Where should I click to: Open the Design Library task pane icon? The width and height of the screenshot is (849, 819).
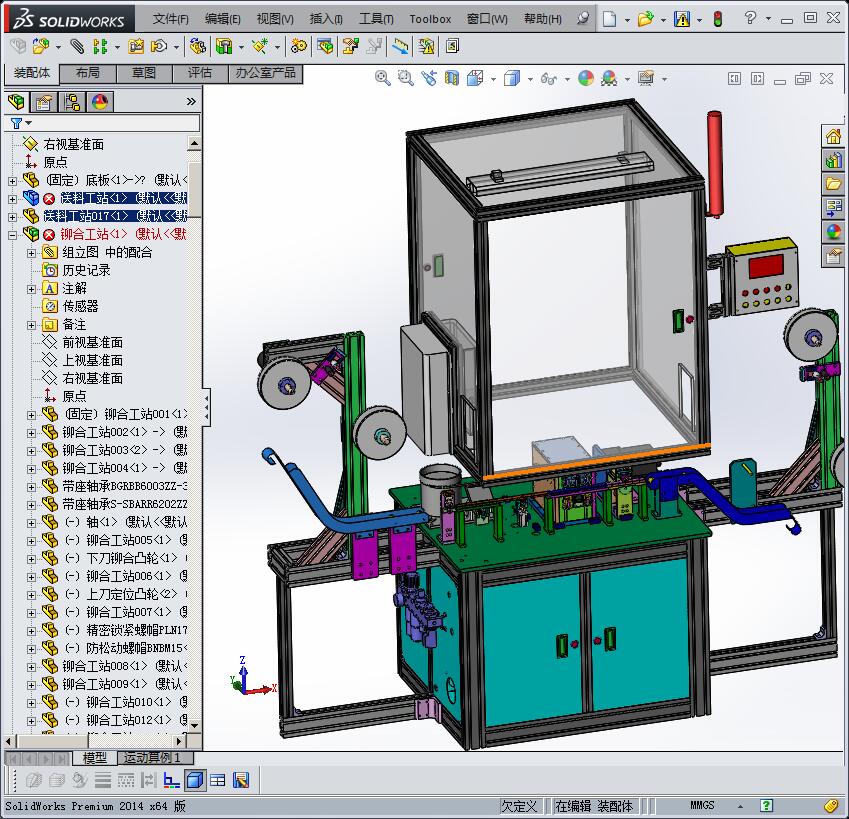tap(834, 160)
